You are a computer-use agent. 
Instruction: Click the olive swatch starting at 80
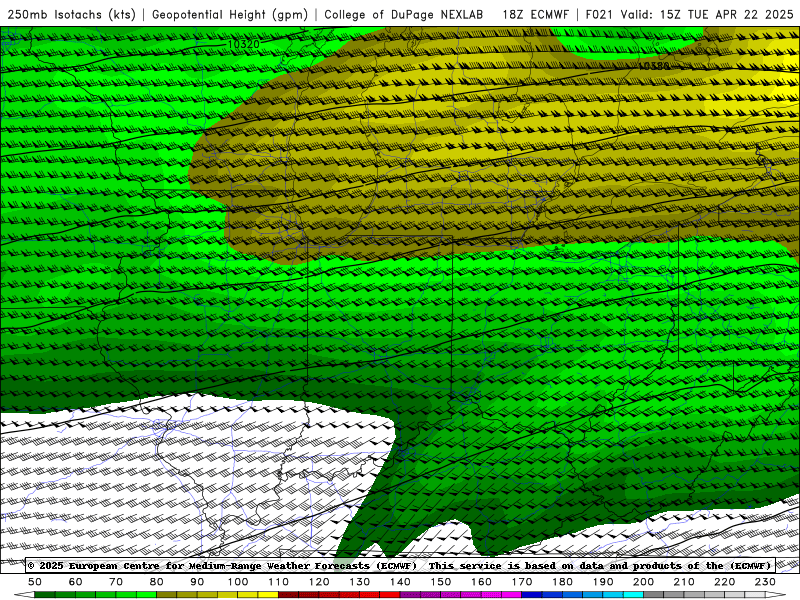166,595
